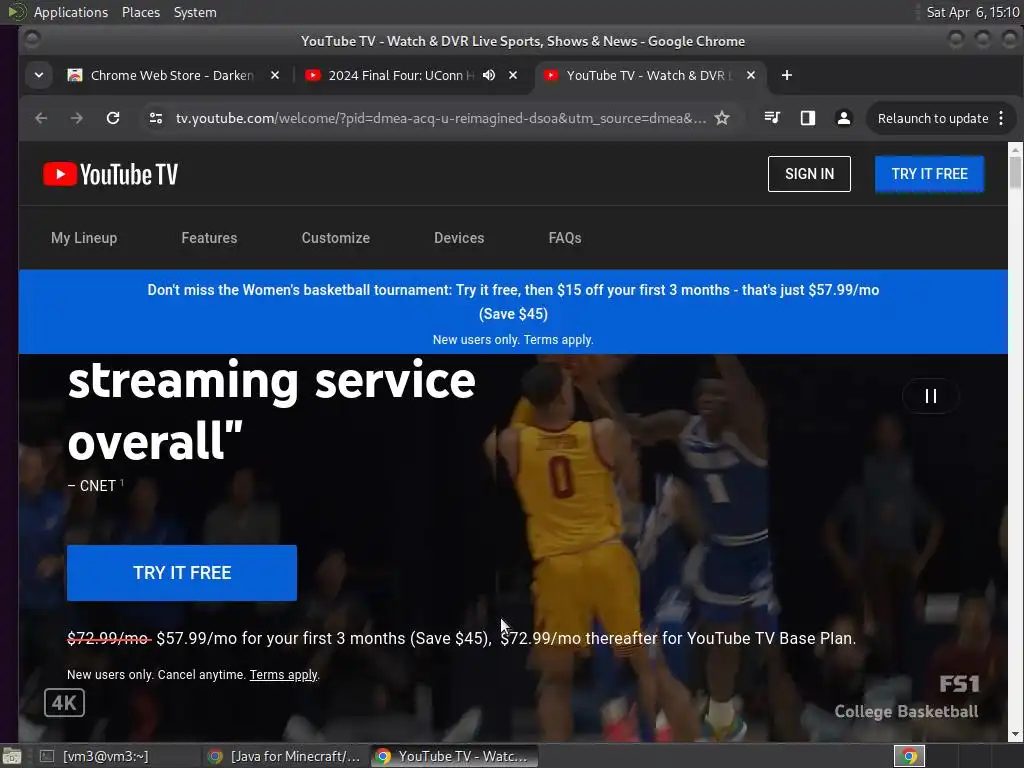Viewport: 1024px width, 768px height.
Task: Reload the page with the refresh icon
Action: [113, 118]
